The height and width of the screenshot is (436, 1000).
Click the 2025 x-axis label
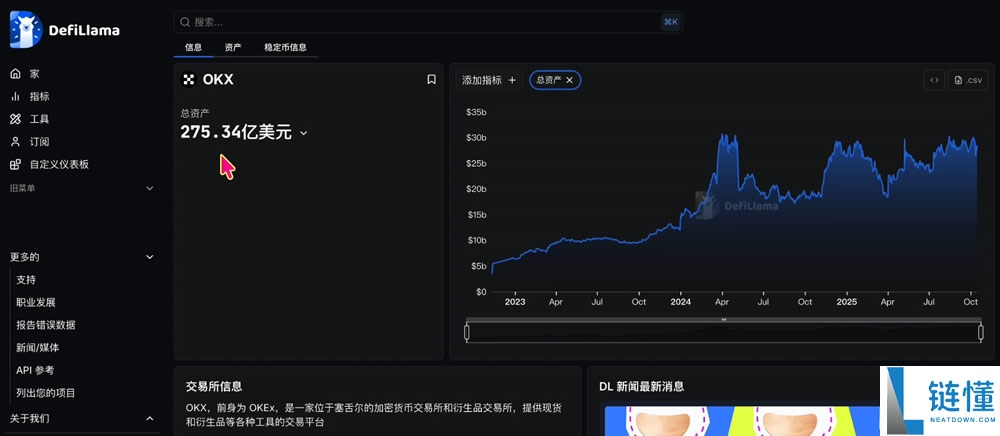pos(846,302)
